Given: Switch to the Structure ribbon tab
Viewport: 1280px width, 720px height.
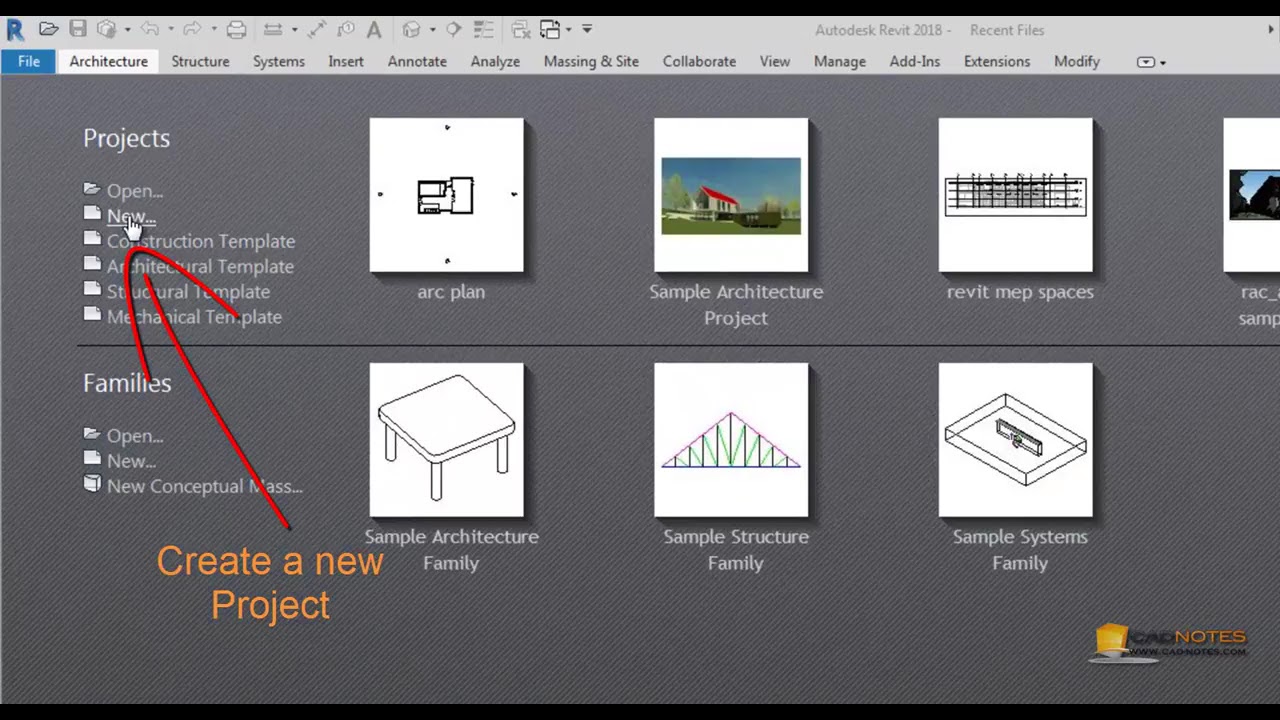Looking at the screenshot, I should point(200,61).
